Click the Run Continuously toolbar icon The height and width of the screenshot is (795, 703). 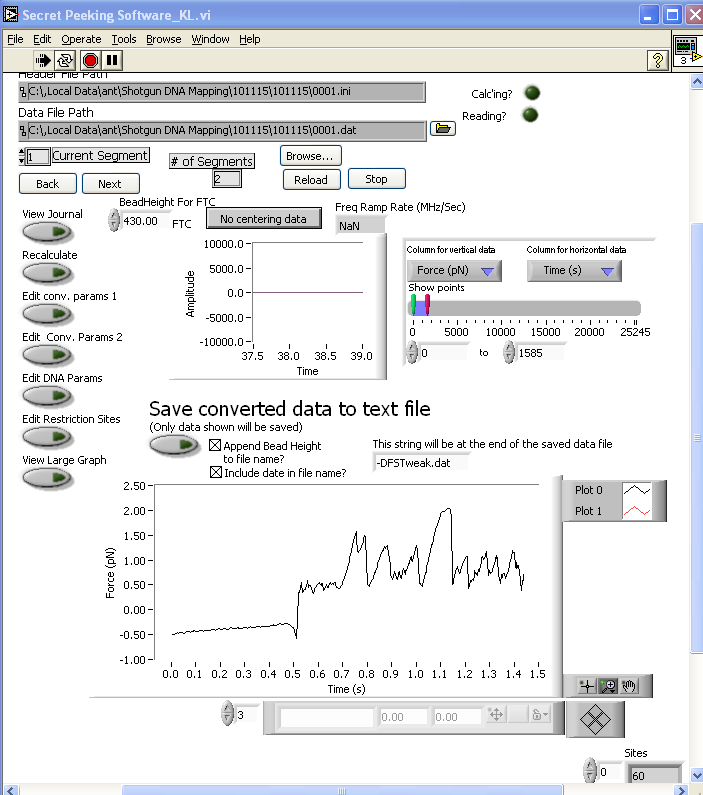pyautogui.click(x=67, y=61)
